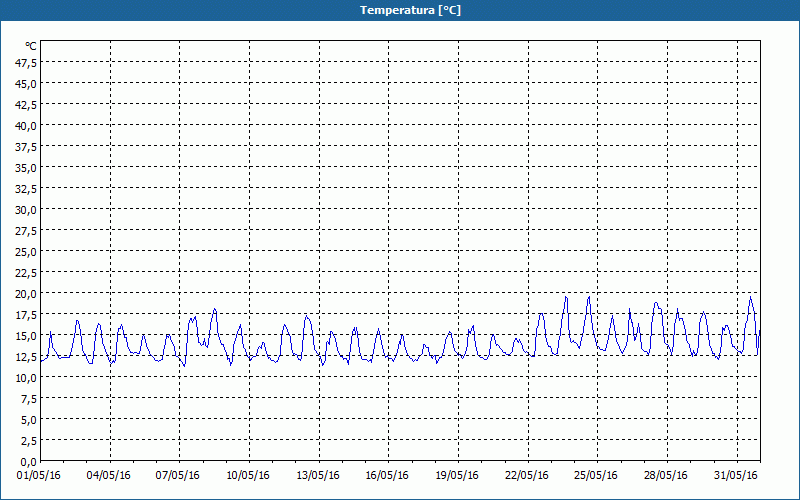The width and height of the screenshot is (800, 500).
Task: Click the 31/05/16 date label
Action: [x=736, y=476]
